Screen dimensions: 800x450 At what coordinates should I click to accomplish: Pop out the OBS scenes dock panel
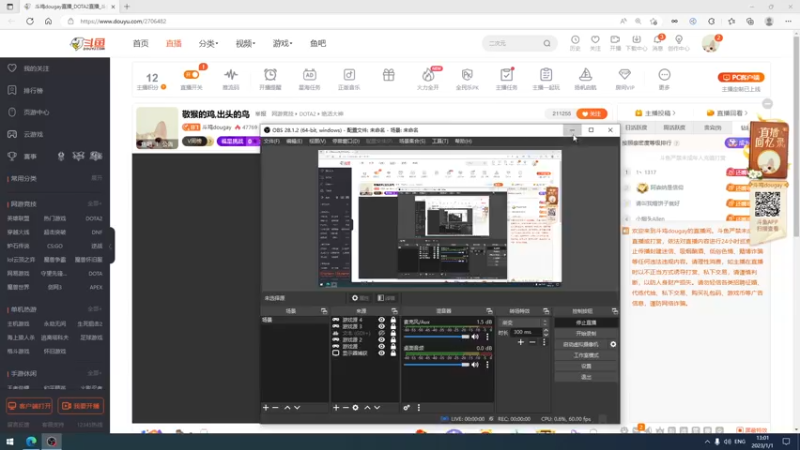click(323, 311)
